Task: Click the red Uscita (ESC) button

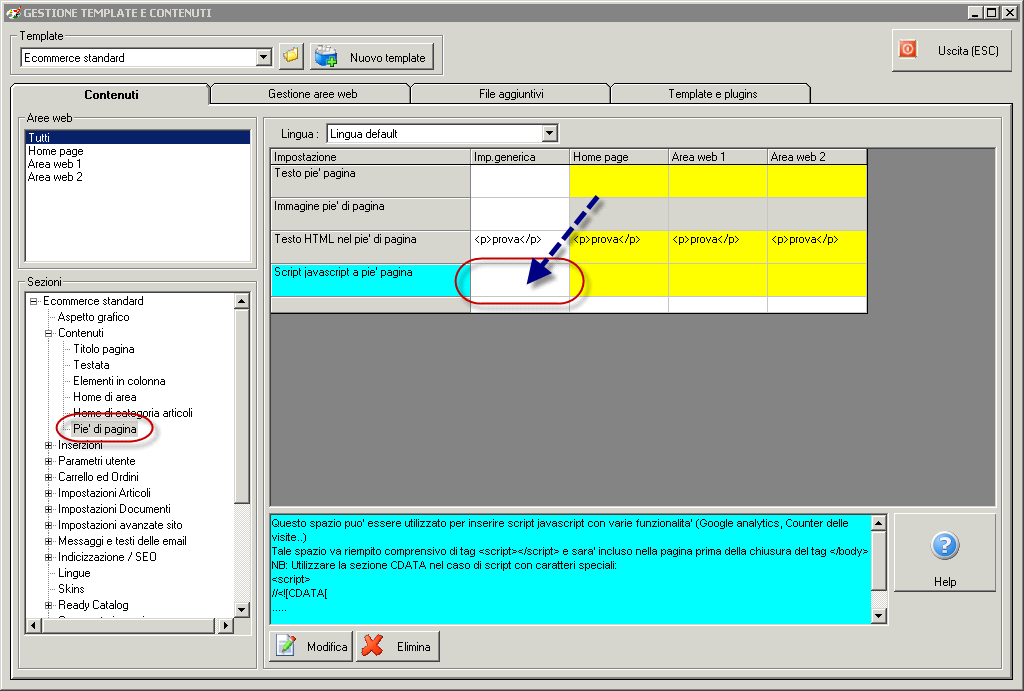Action: point(951,50)
